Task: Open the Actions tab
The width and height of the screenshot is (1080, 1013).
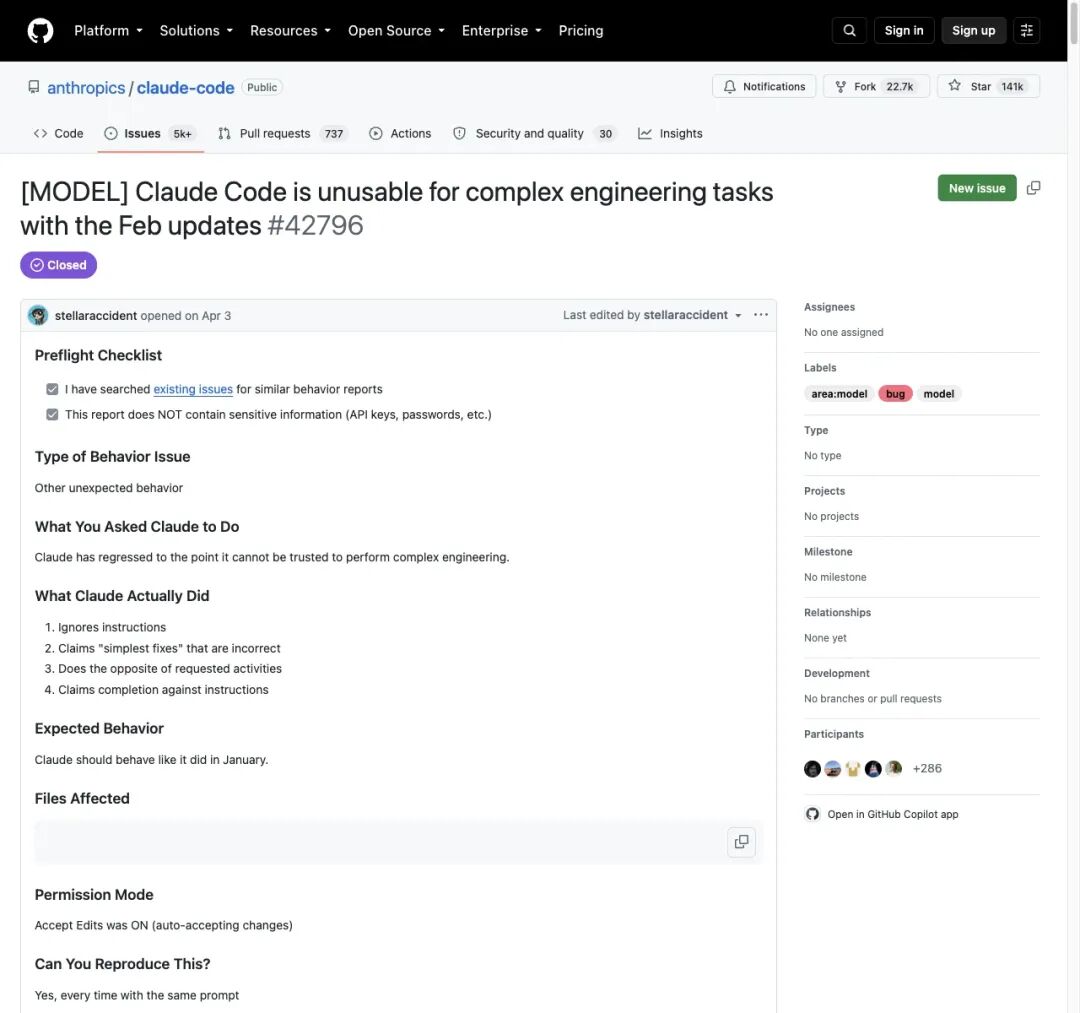Action: (400, 134)
